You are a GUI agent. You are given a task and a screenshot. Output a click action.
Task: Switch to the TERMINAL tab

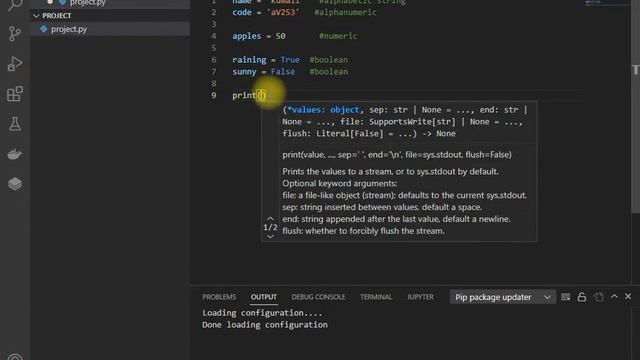376,297
